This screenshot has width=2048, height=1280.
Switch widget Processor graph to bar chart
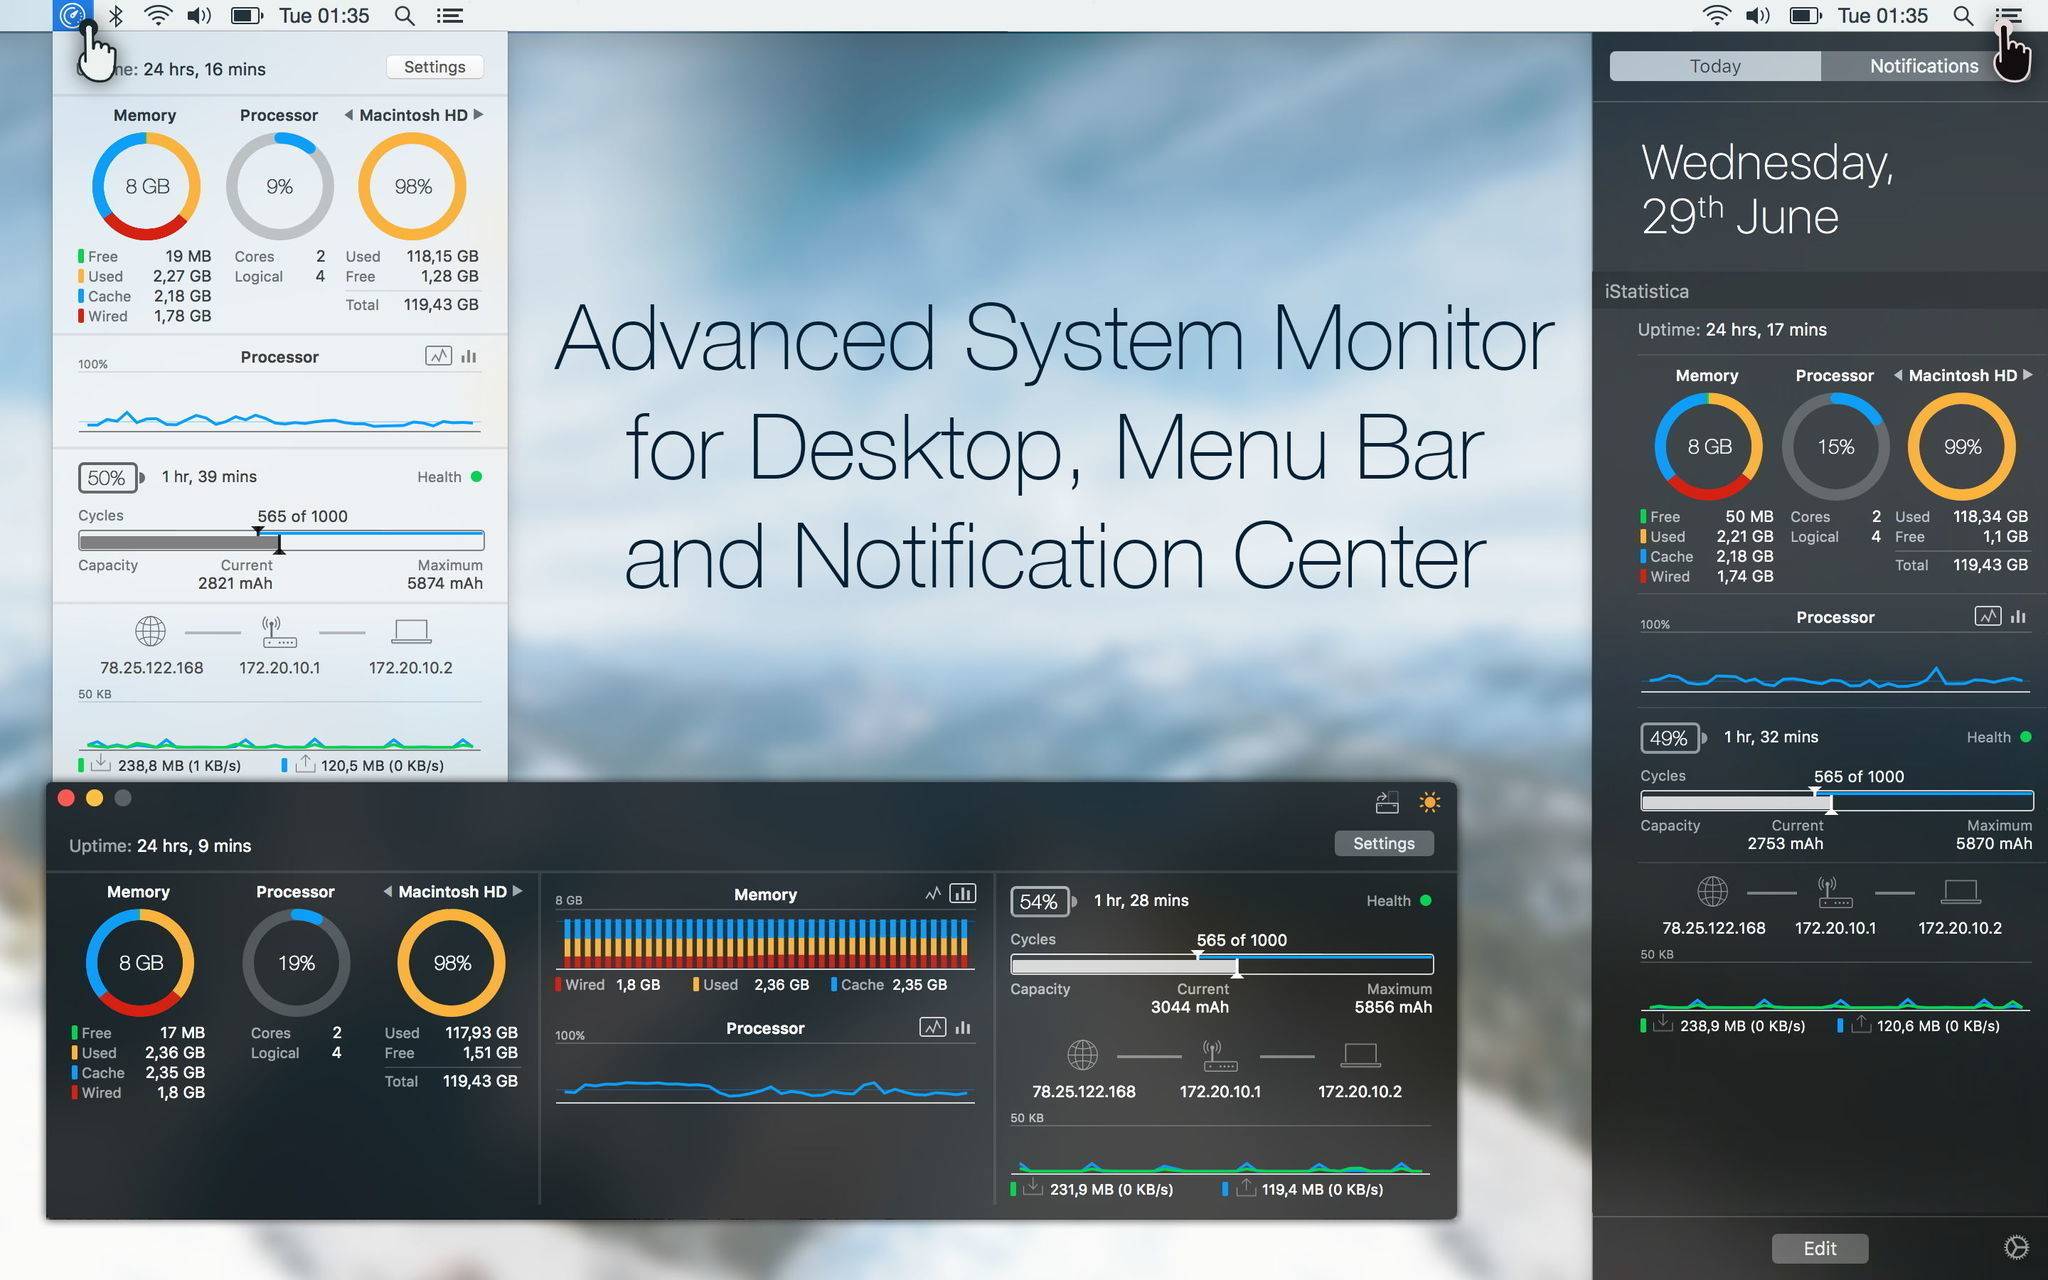[x=2019, y=616]
